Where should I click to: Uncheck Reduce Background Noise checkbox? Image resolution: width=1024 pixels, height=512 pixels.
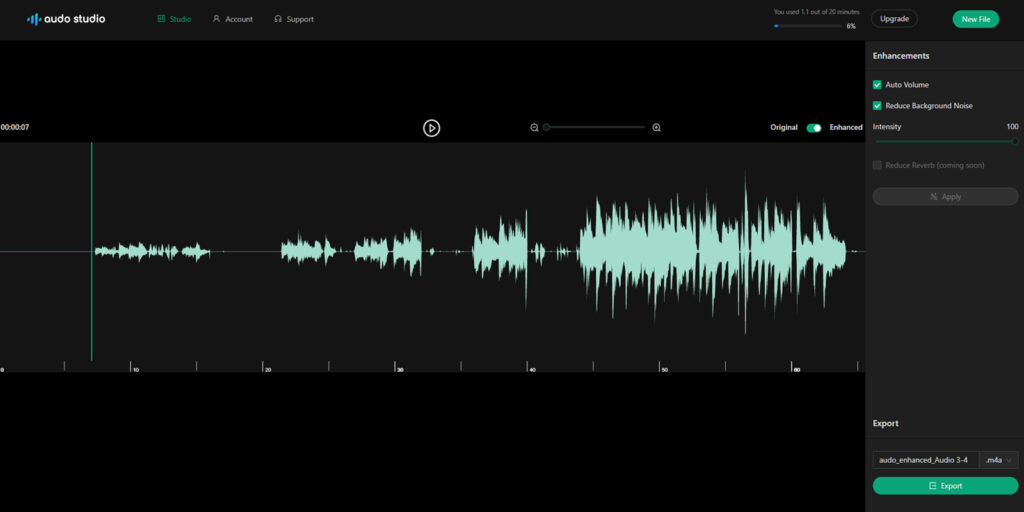[877, 106]
